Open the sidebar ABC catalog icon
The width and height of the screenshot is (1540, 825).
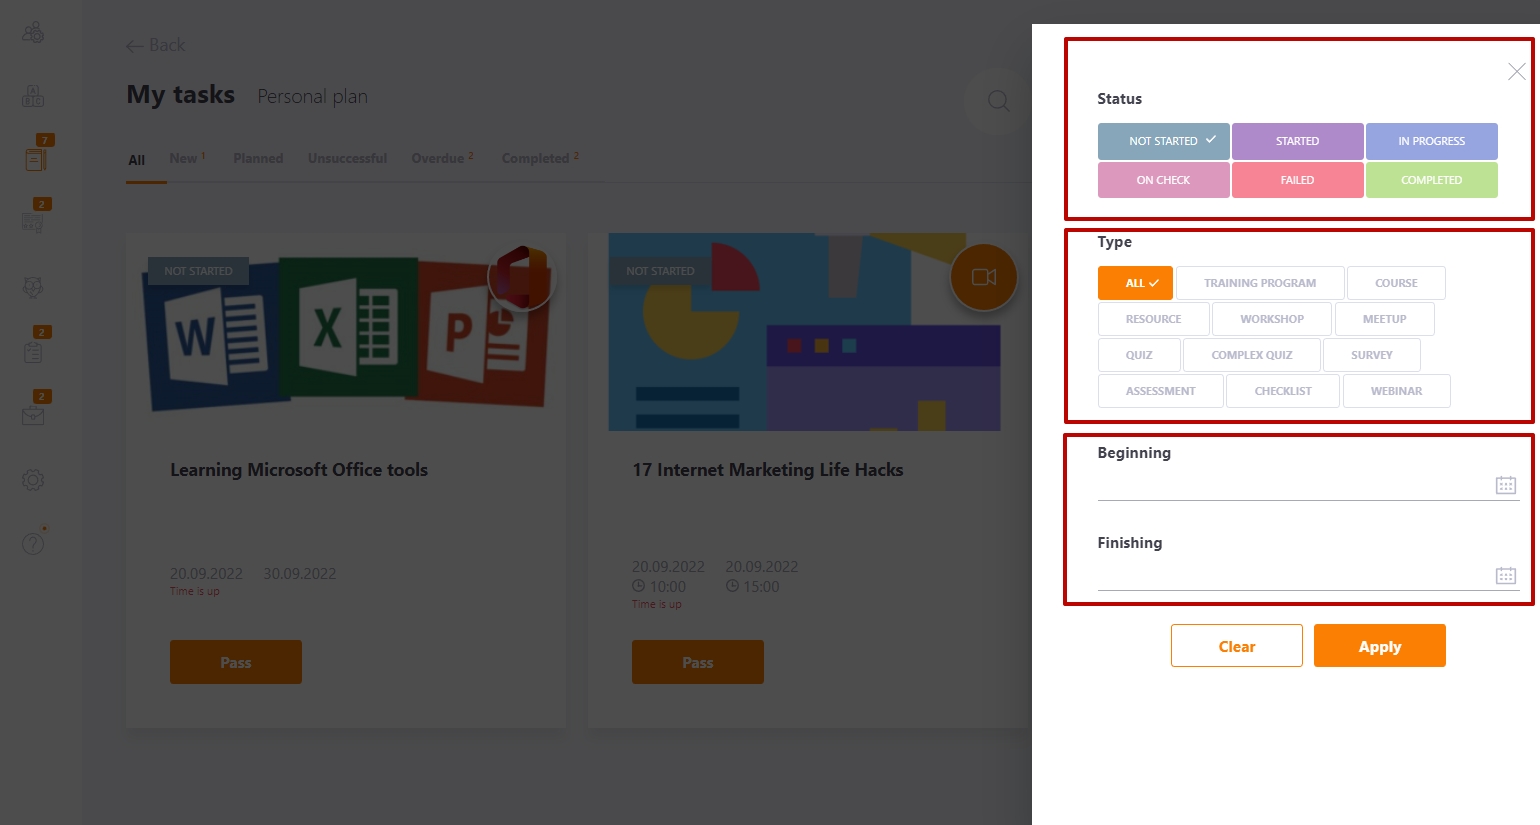(33, 96)
